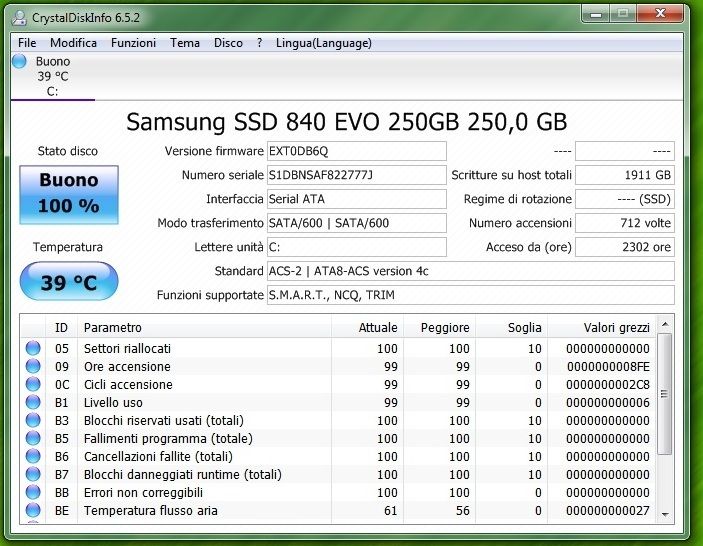Screen dimensions: 703x546
Task: Click the Buono 100 % health status button
Action: point(69,195)
